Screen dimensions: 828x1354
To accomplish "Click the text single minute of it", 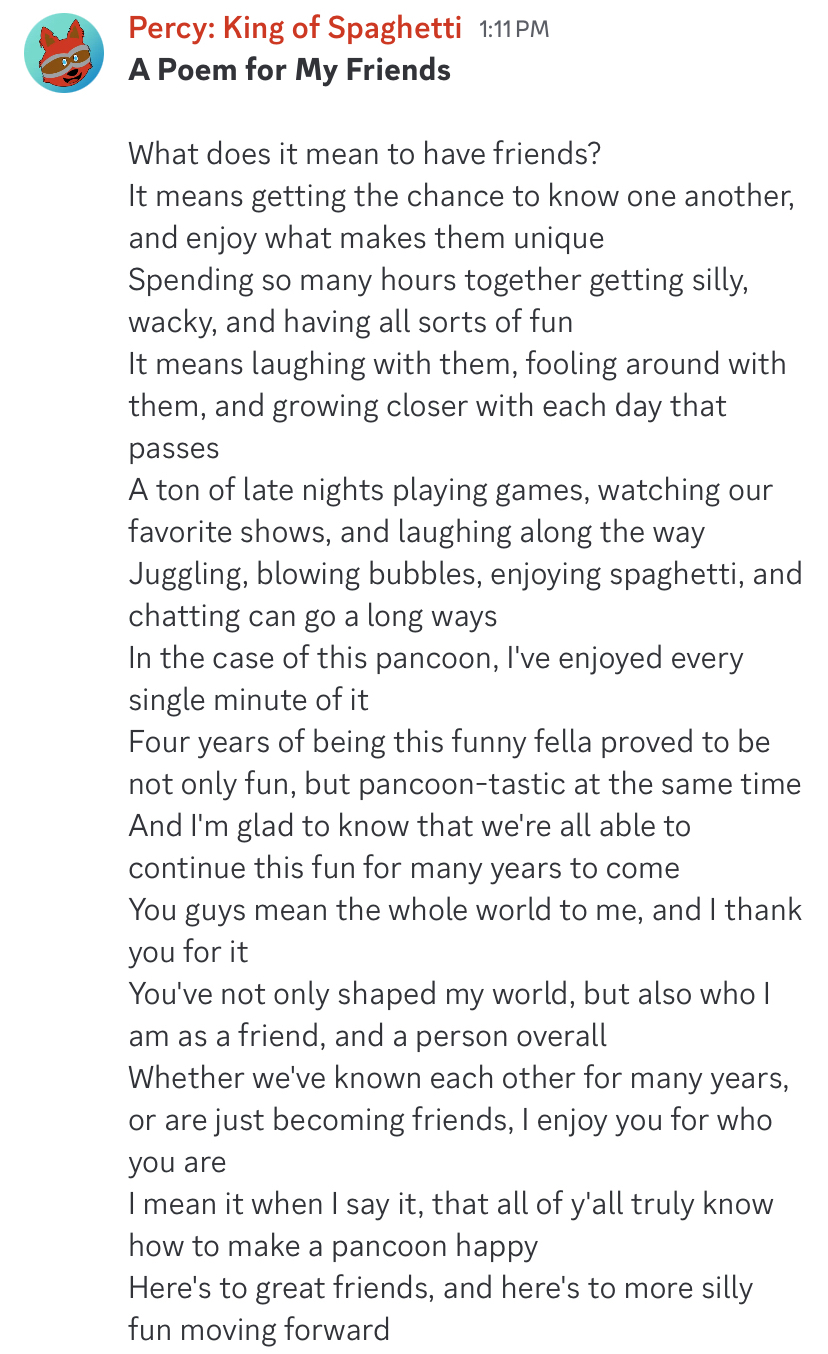I will (248, 700).
